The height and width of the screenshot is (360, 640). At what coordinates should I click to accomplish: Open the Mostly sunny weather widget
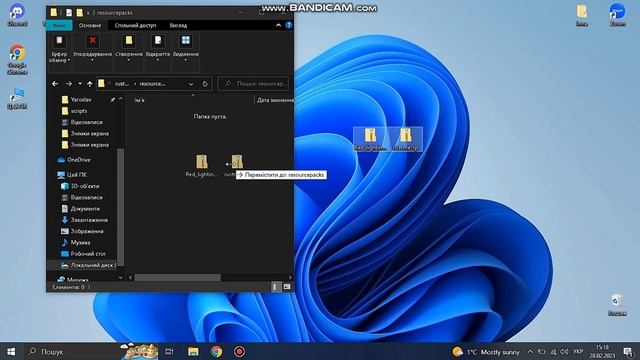(x=486, y=352)
